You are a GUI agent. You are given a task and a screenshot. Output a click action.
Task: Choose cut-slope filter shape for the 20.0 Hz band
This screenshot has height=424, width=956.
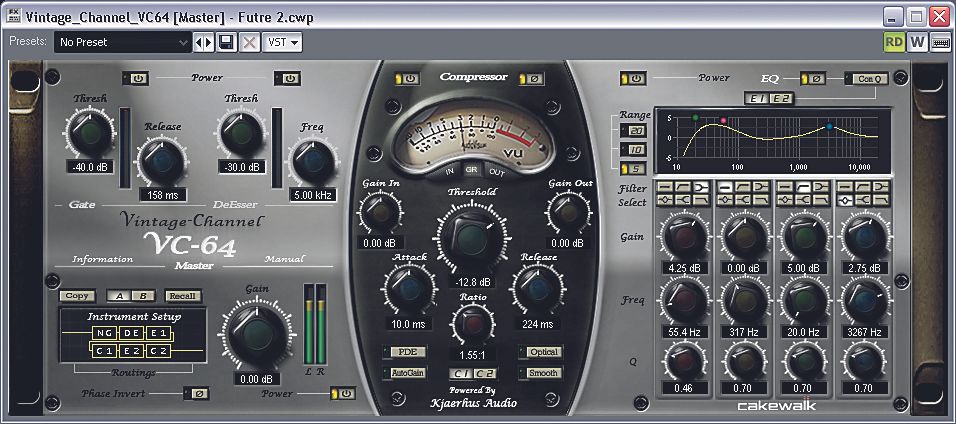pyautogui.click(x=821, y=200)
